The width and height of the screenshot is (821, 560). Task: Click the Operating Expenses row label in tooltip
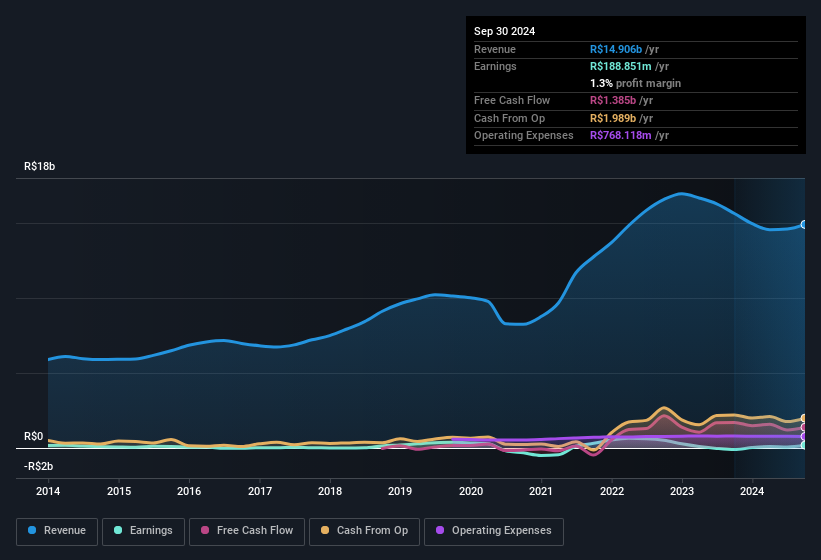coord(524,136)
